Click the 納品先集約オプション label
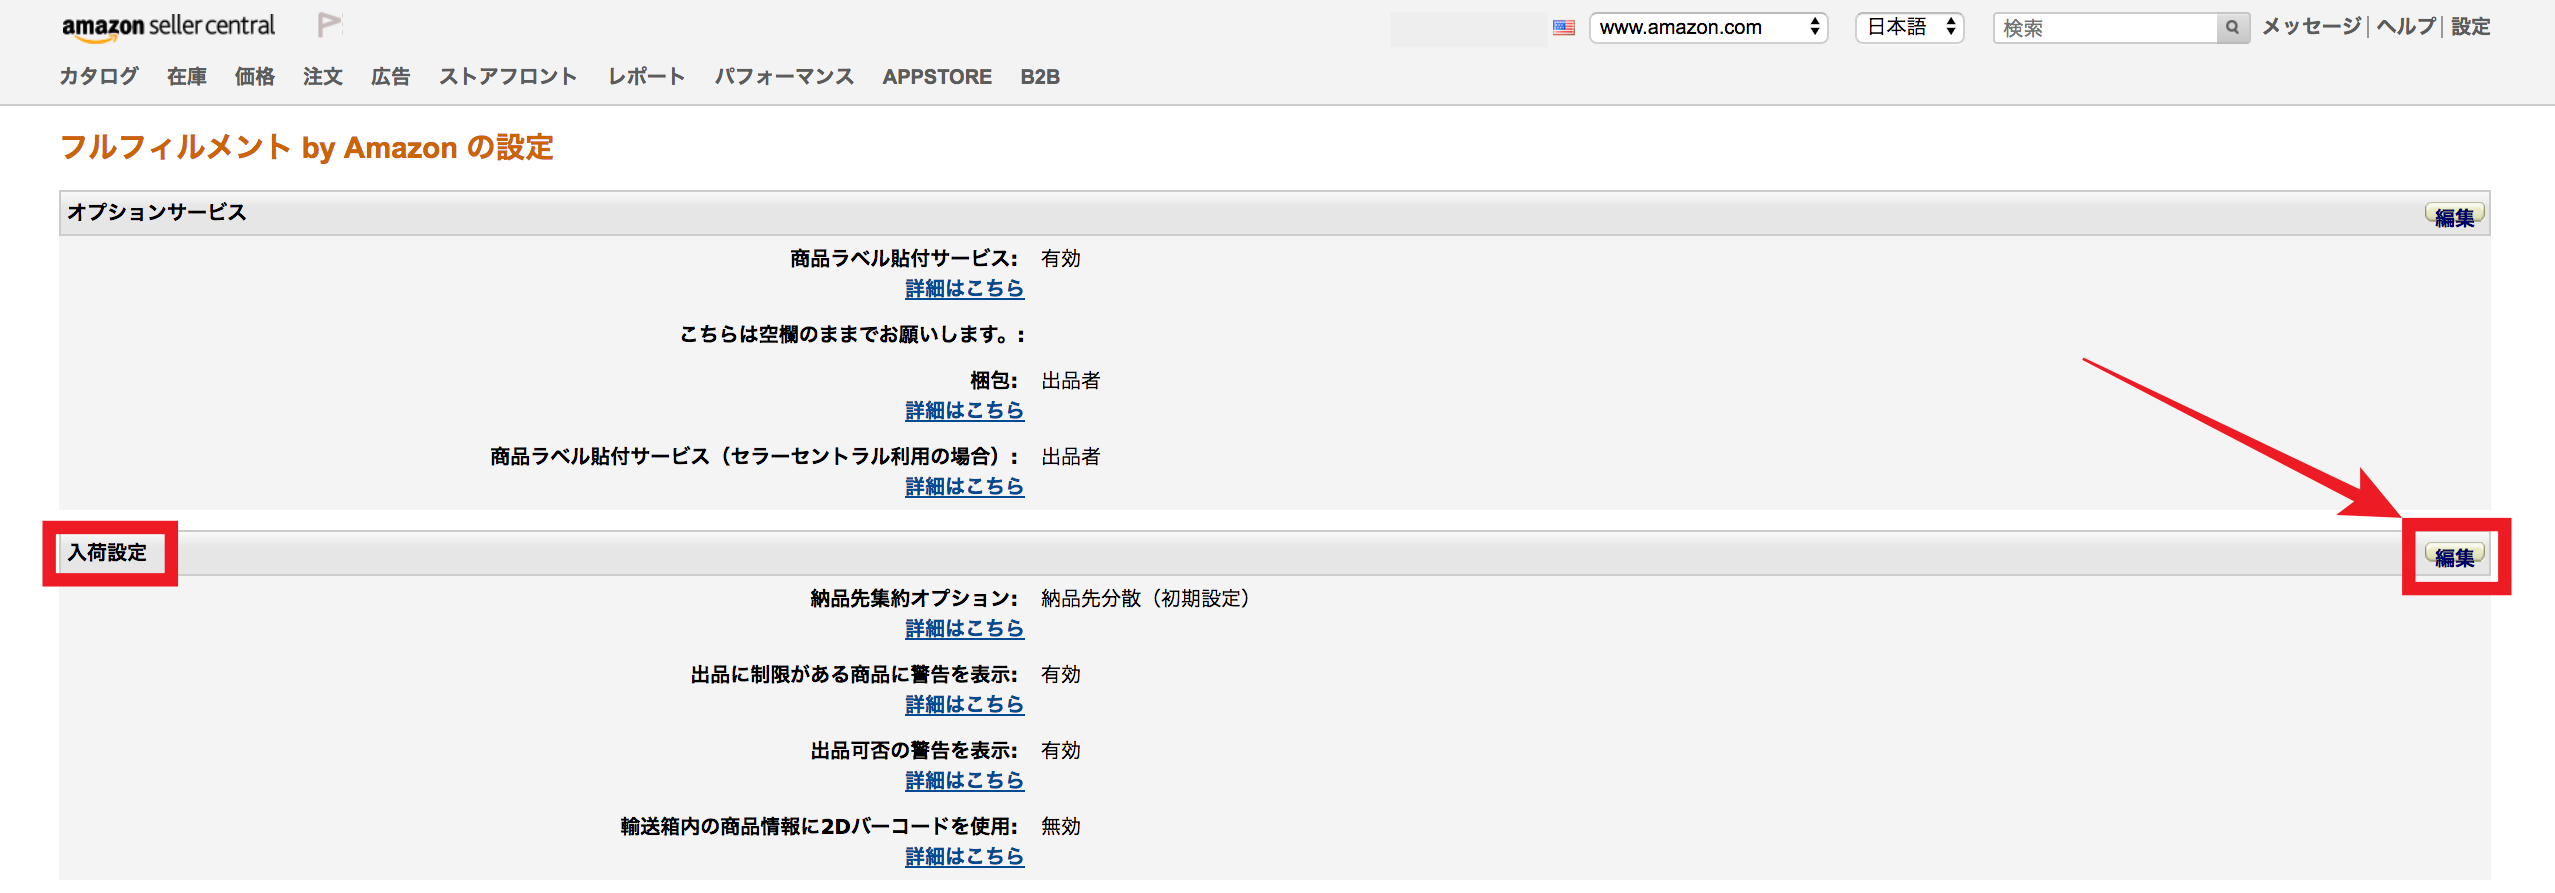This screenshot has width=2555, height=893. click(x=914, y=599)
